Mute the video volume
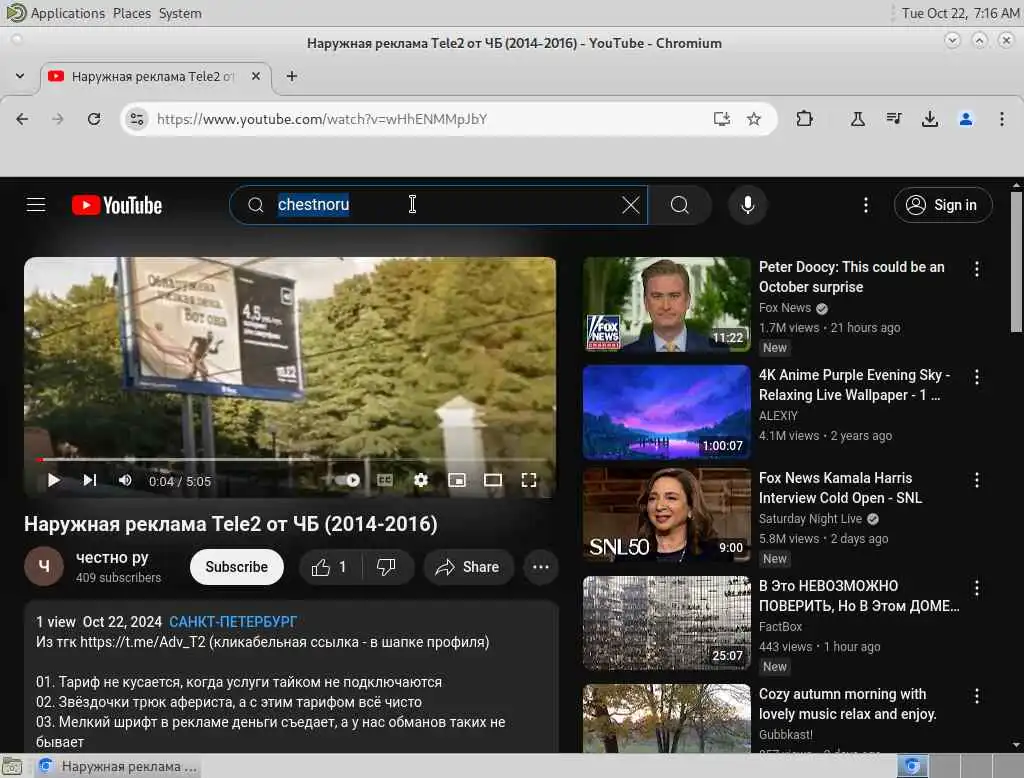 (125, 481)
